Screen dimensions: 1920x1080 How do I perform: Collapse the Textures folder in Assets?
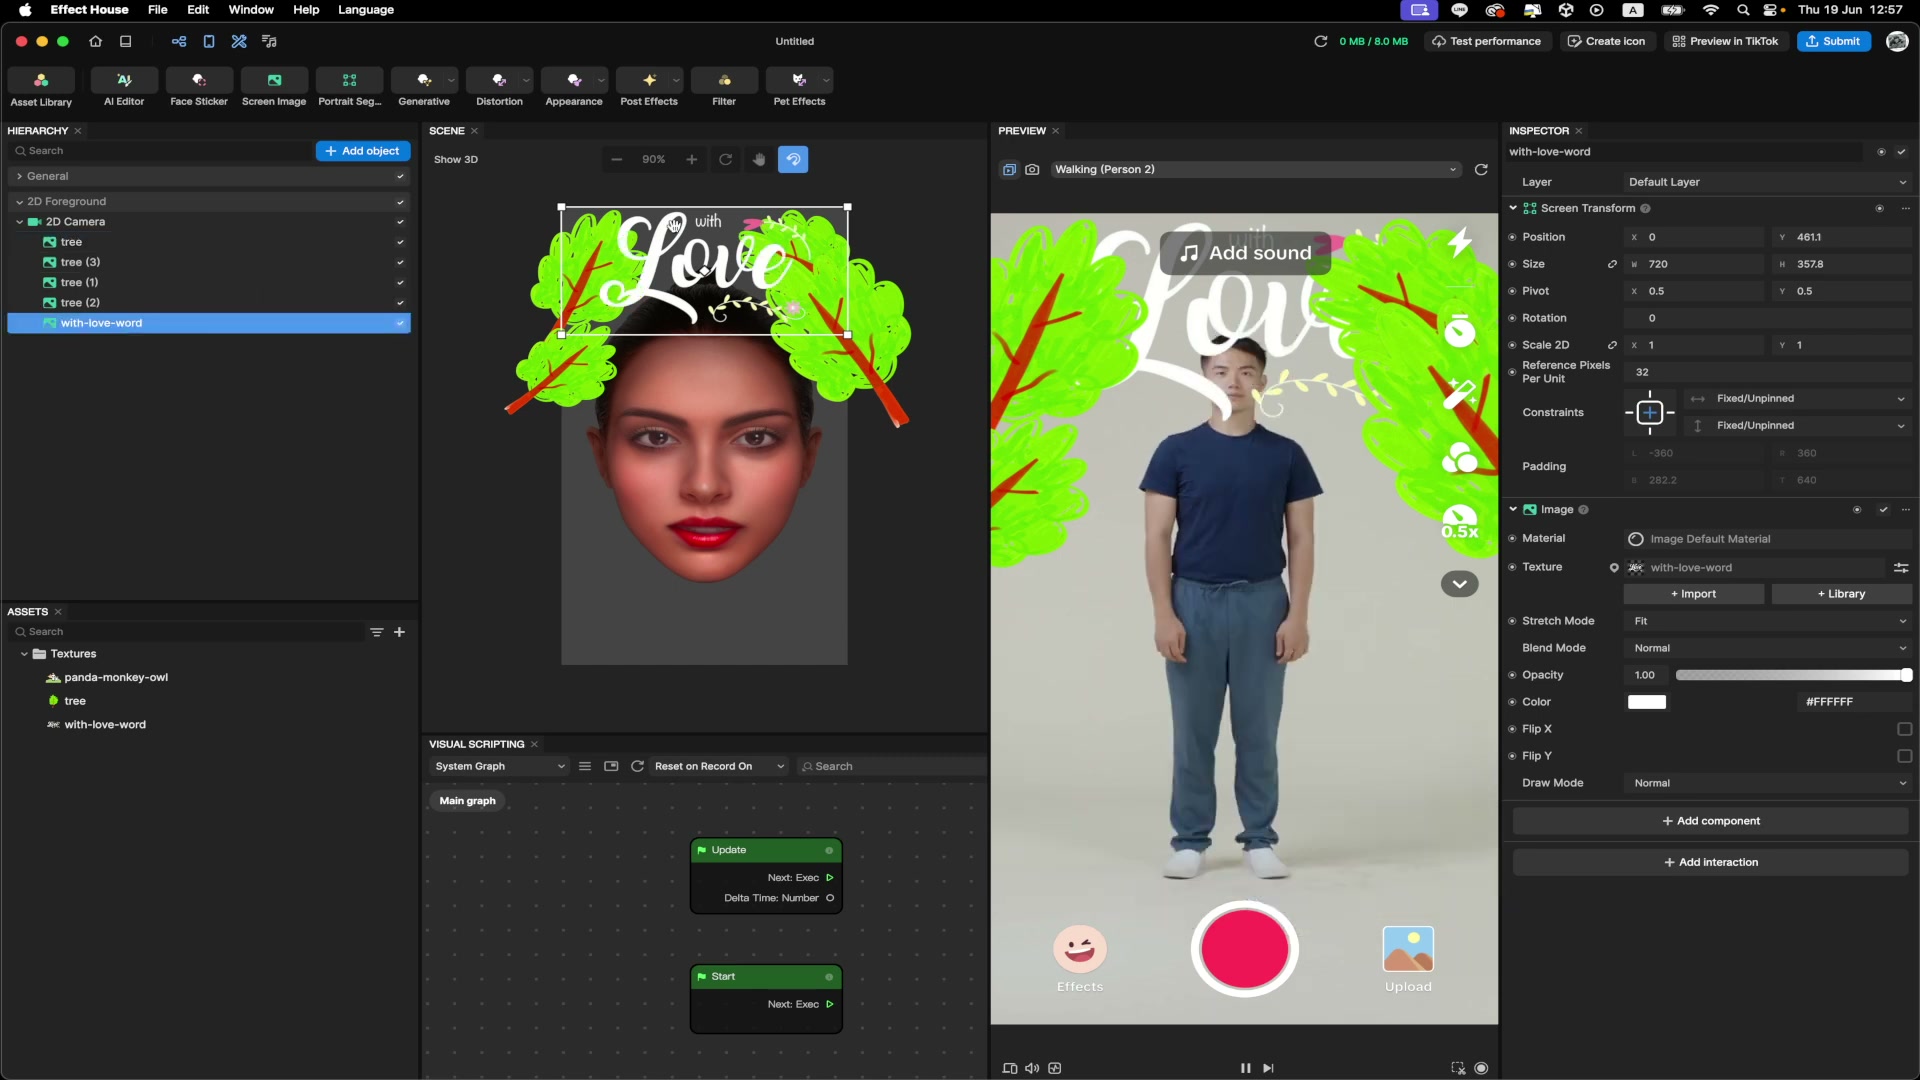pyautogui.click(x=24, y=654)
